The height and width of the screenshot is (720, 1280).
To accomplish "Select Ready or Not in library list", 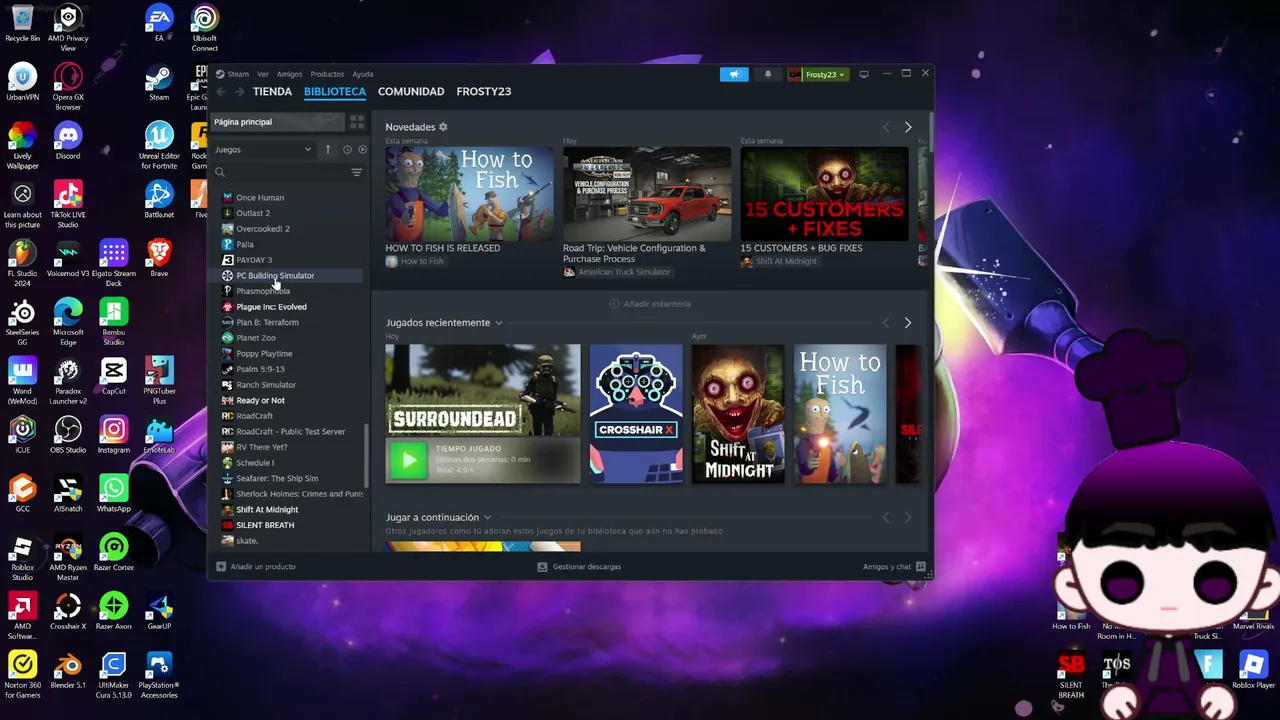I will [260, 400].
